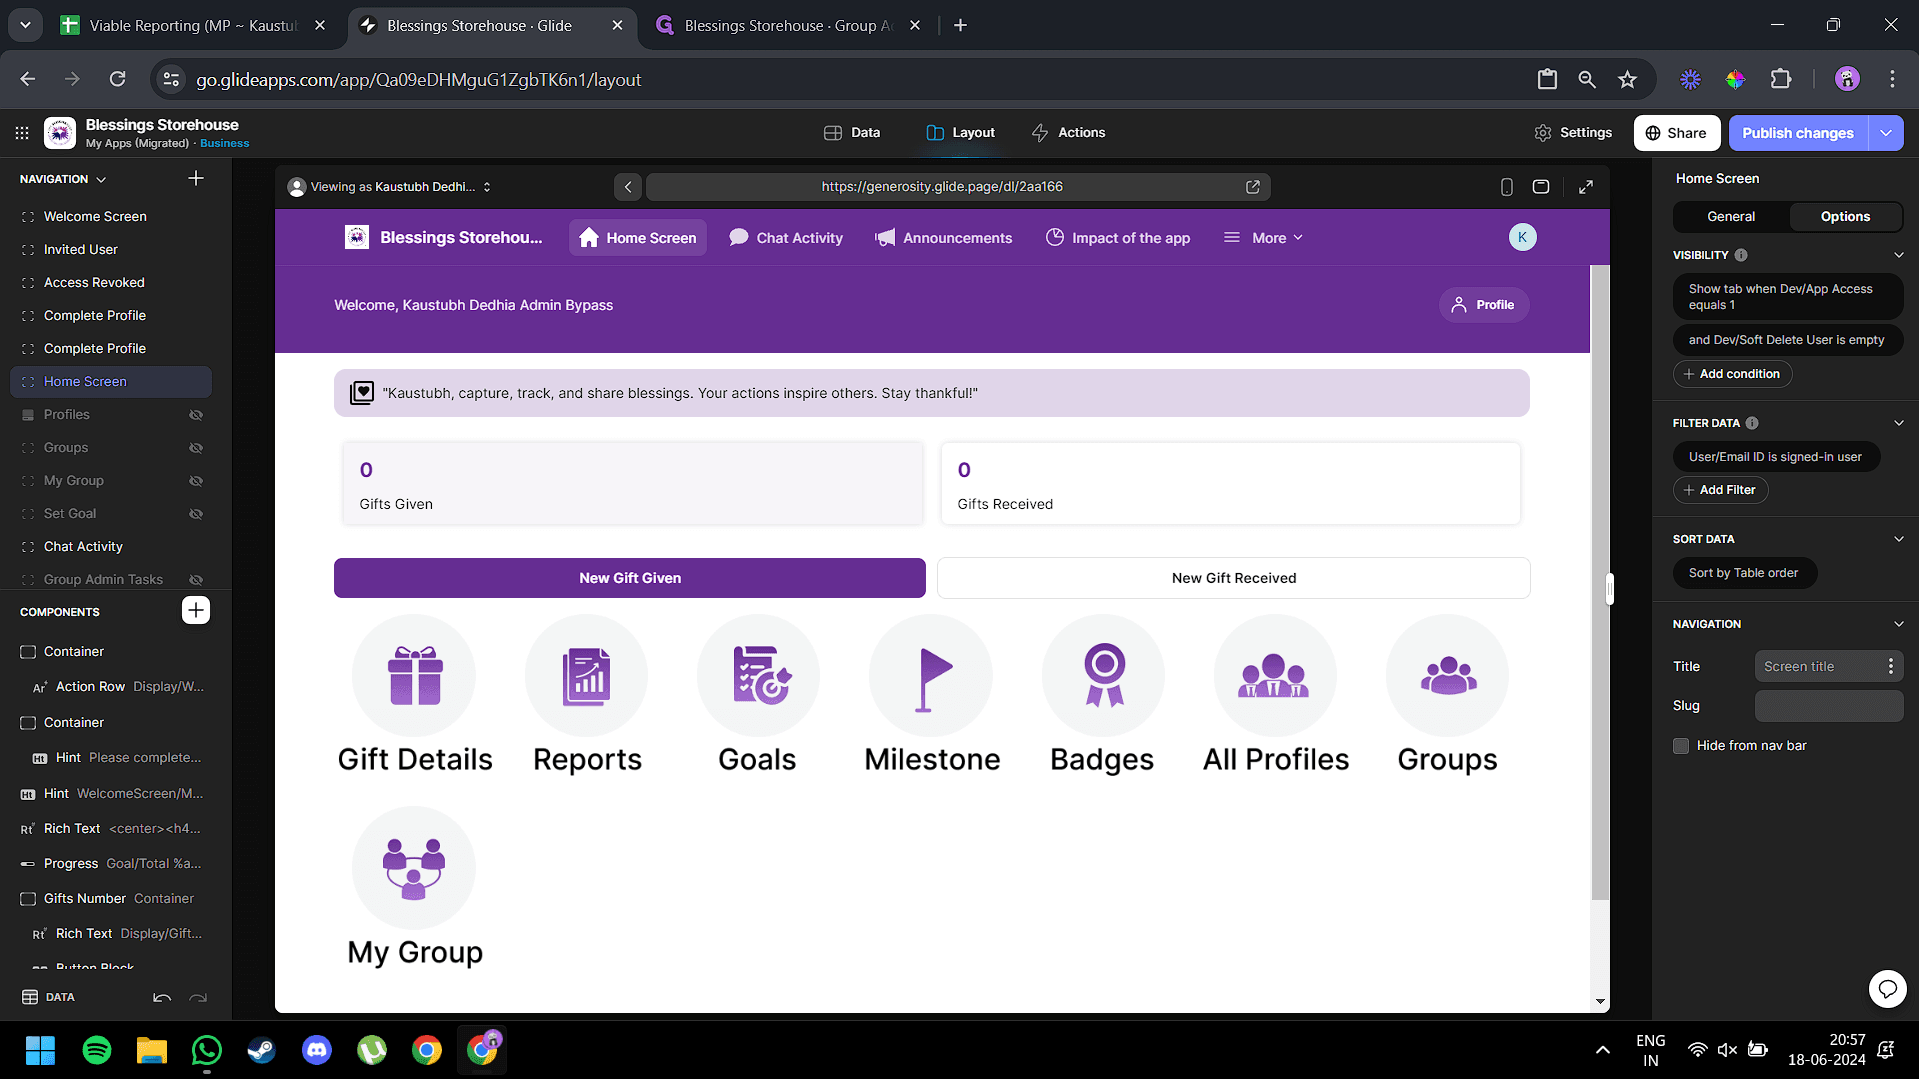Viewport: 1919px width, 1079px height.
Task: Toggle visibility of My Group screen
Action: [196, 481]
